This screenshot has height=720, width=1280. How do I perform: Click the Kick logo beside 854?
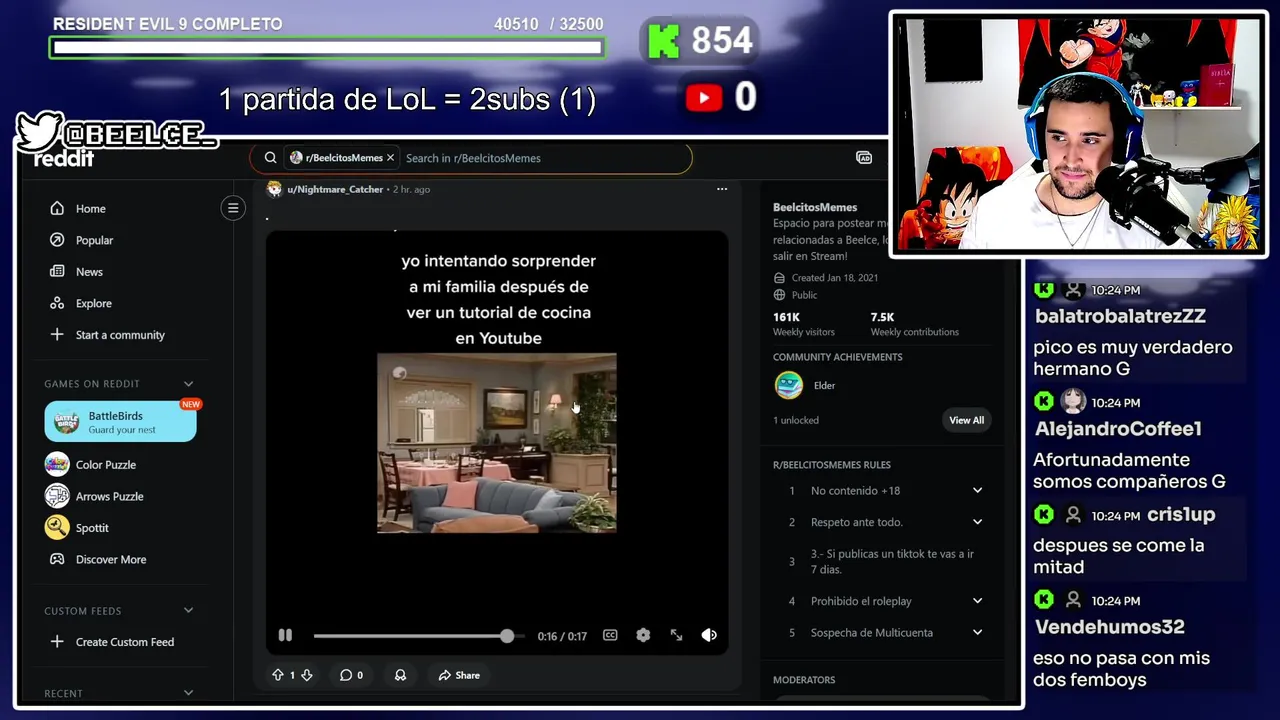pyautogui.click(x=663, y=41)
